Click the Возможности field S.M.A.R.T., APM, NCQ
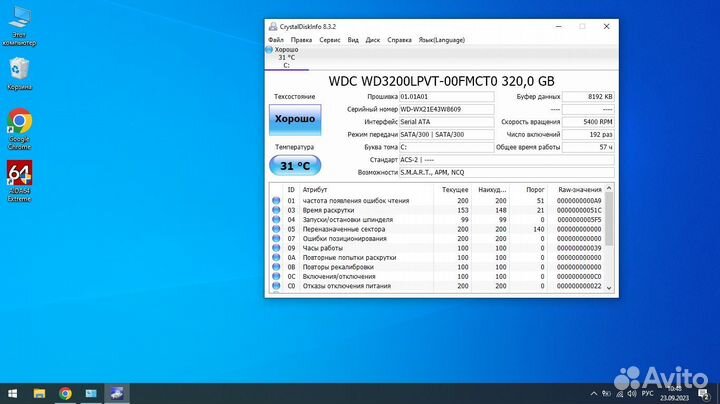This screenshot has height=404, width=720. point(507,173)
